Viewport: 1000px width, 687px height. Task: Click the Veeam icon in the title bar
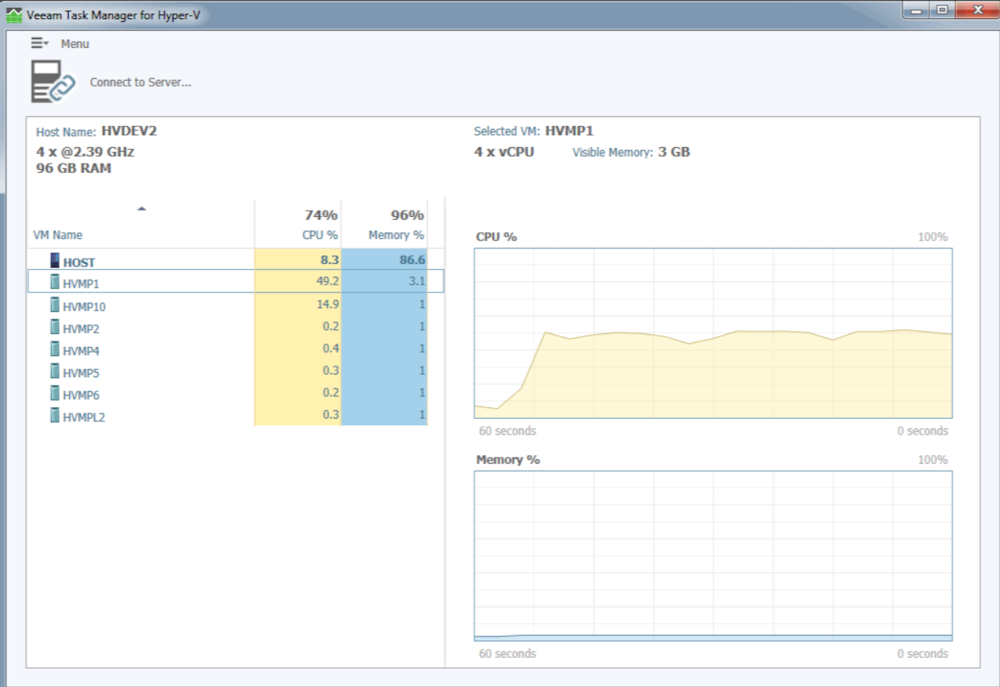point(13,9)
